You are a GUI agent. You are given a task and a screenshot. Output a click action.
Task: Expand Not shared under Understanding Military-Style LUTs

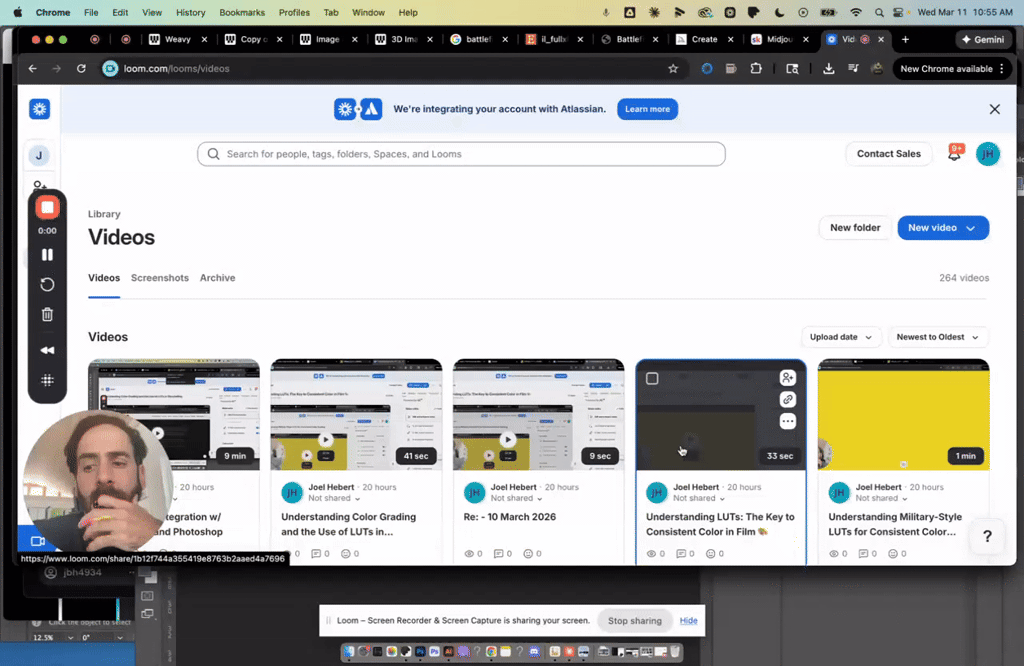pos(881,498)
